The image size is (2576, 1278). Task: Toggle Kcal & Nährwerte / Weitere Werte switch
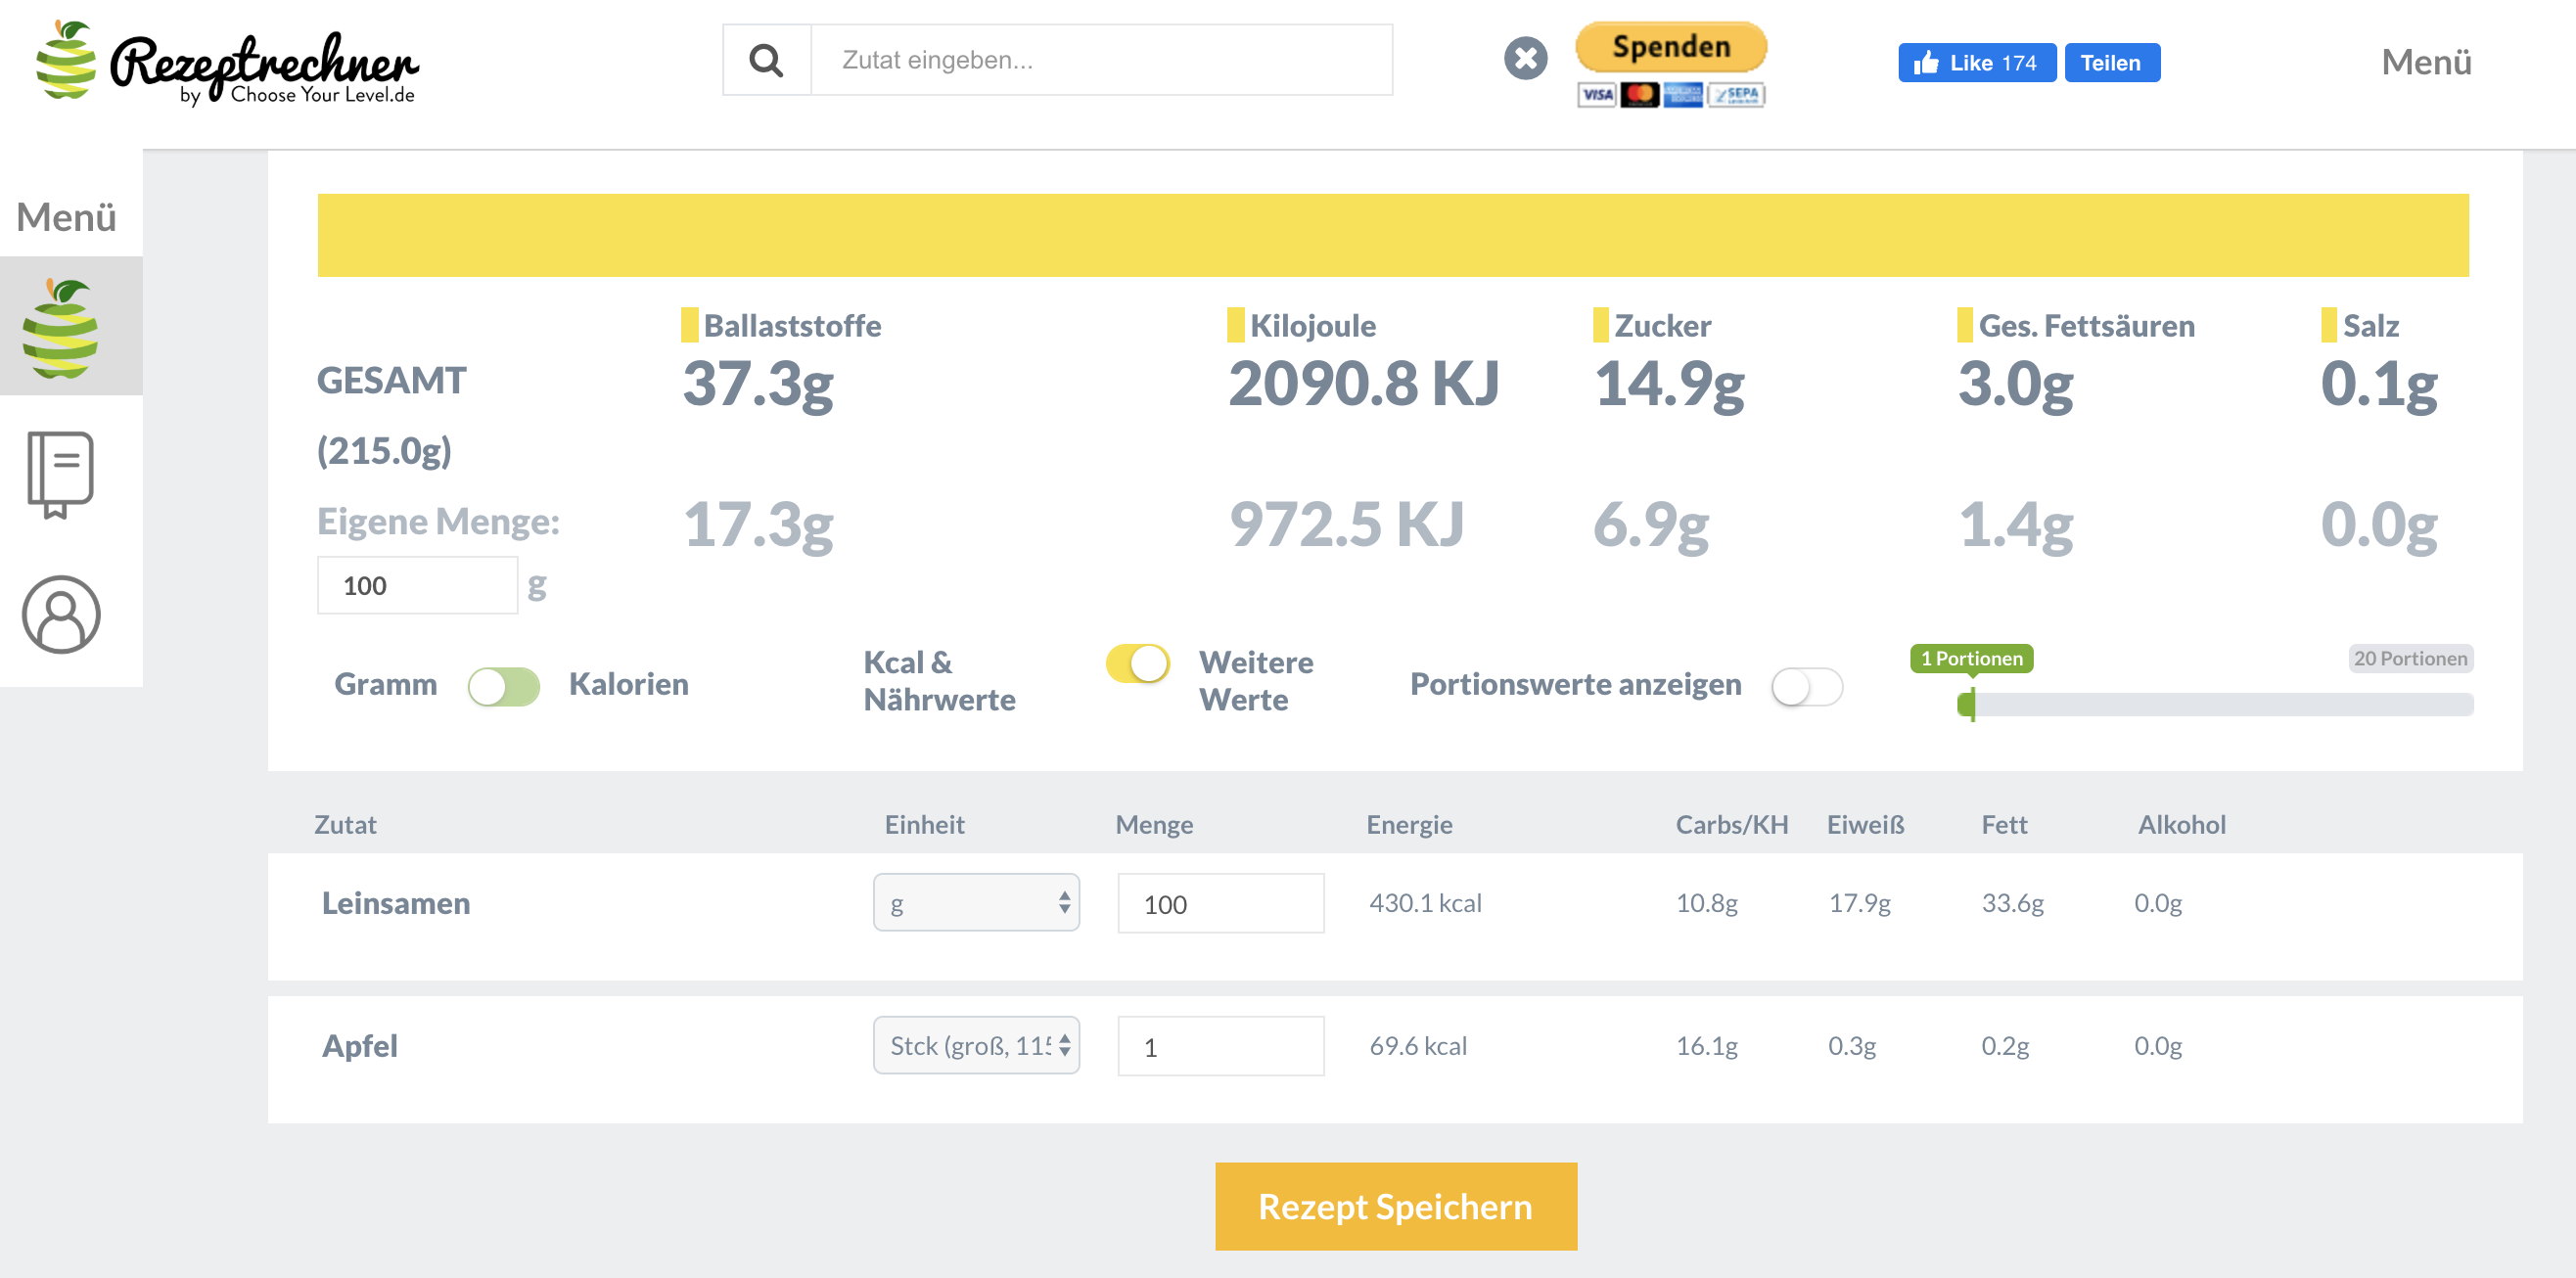tap(1138, 663)
